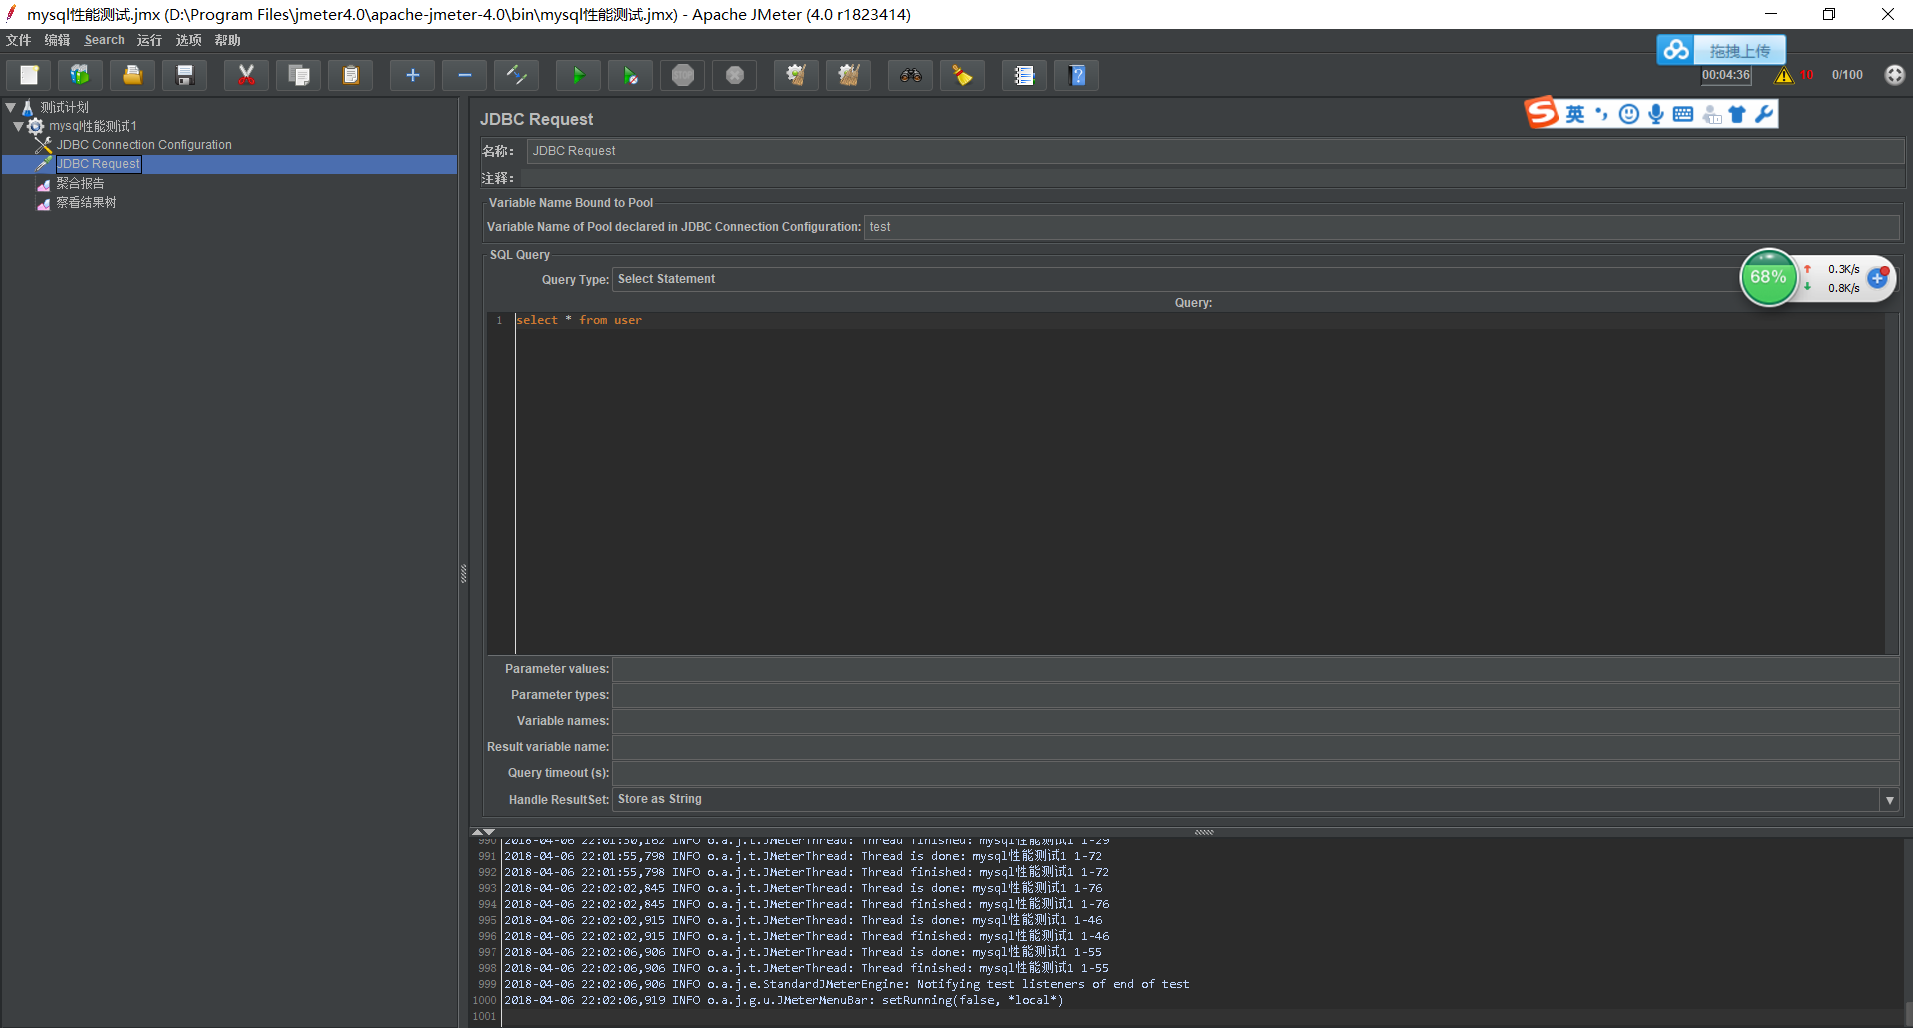Click the Parameter values field
This screenshot has width=1913, height=1028.
point(1255,669)
